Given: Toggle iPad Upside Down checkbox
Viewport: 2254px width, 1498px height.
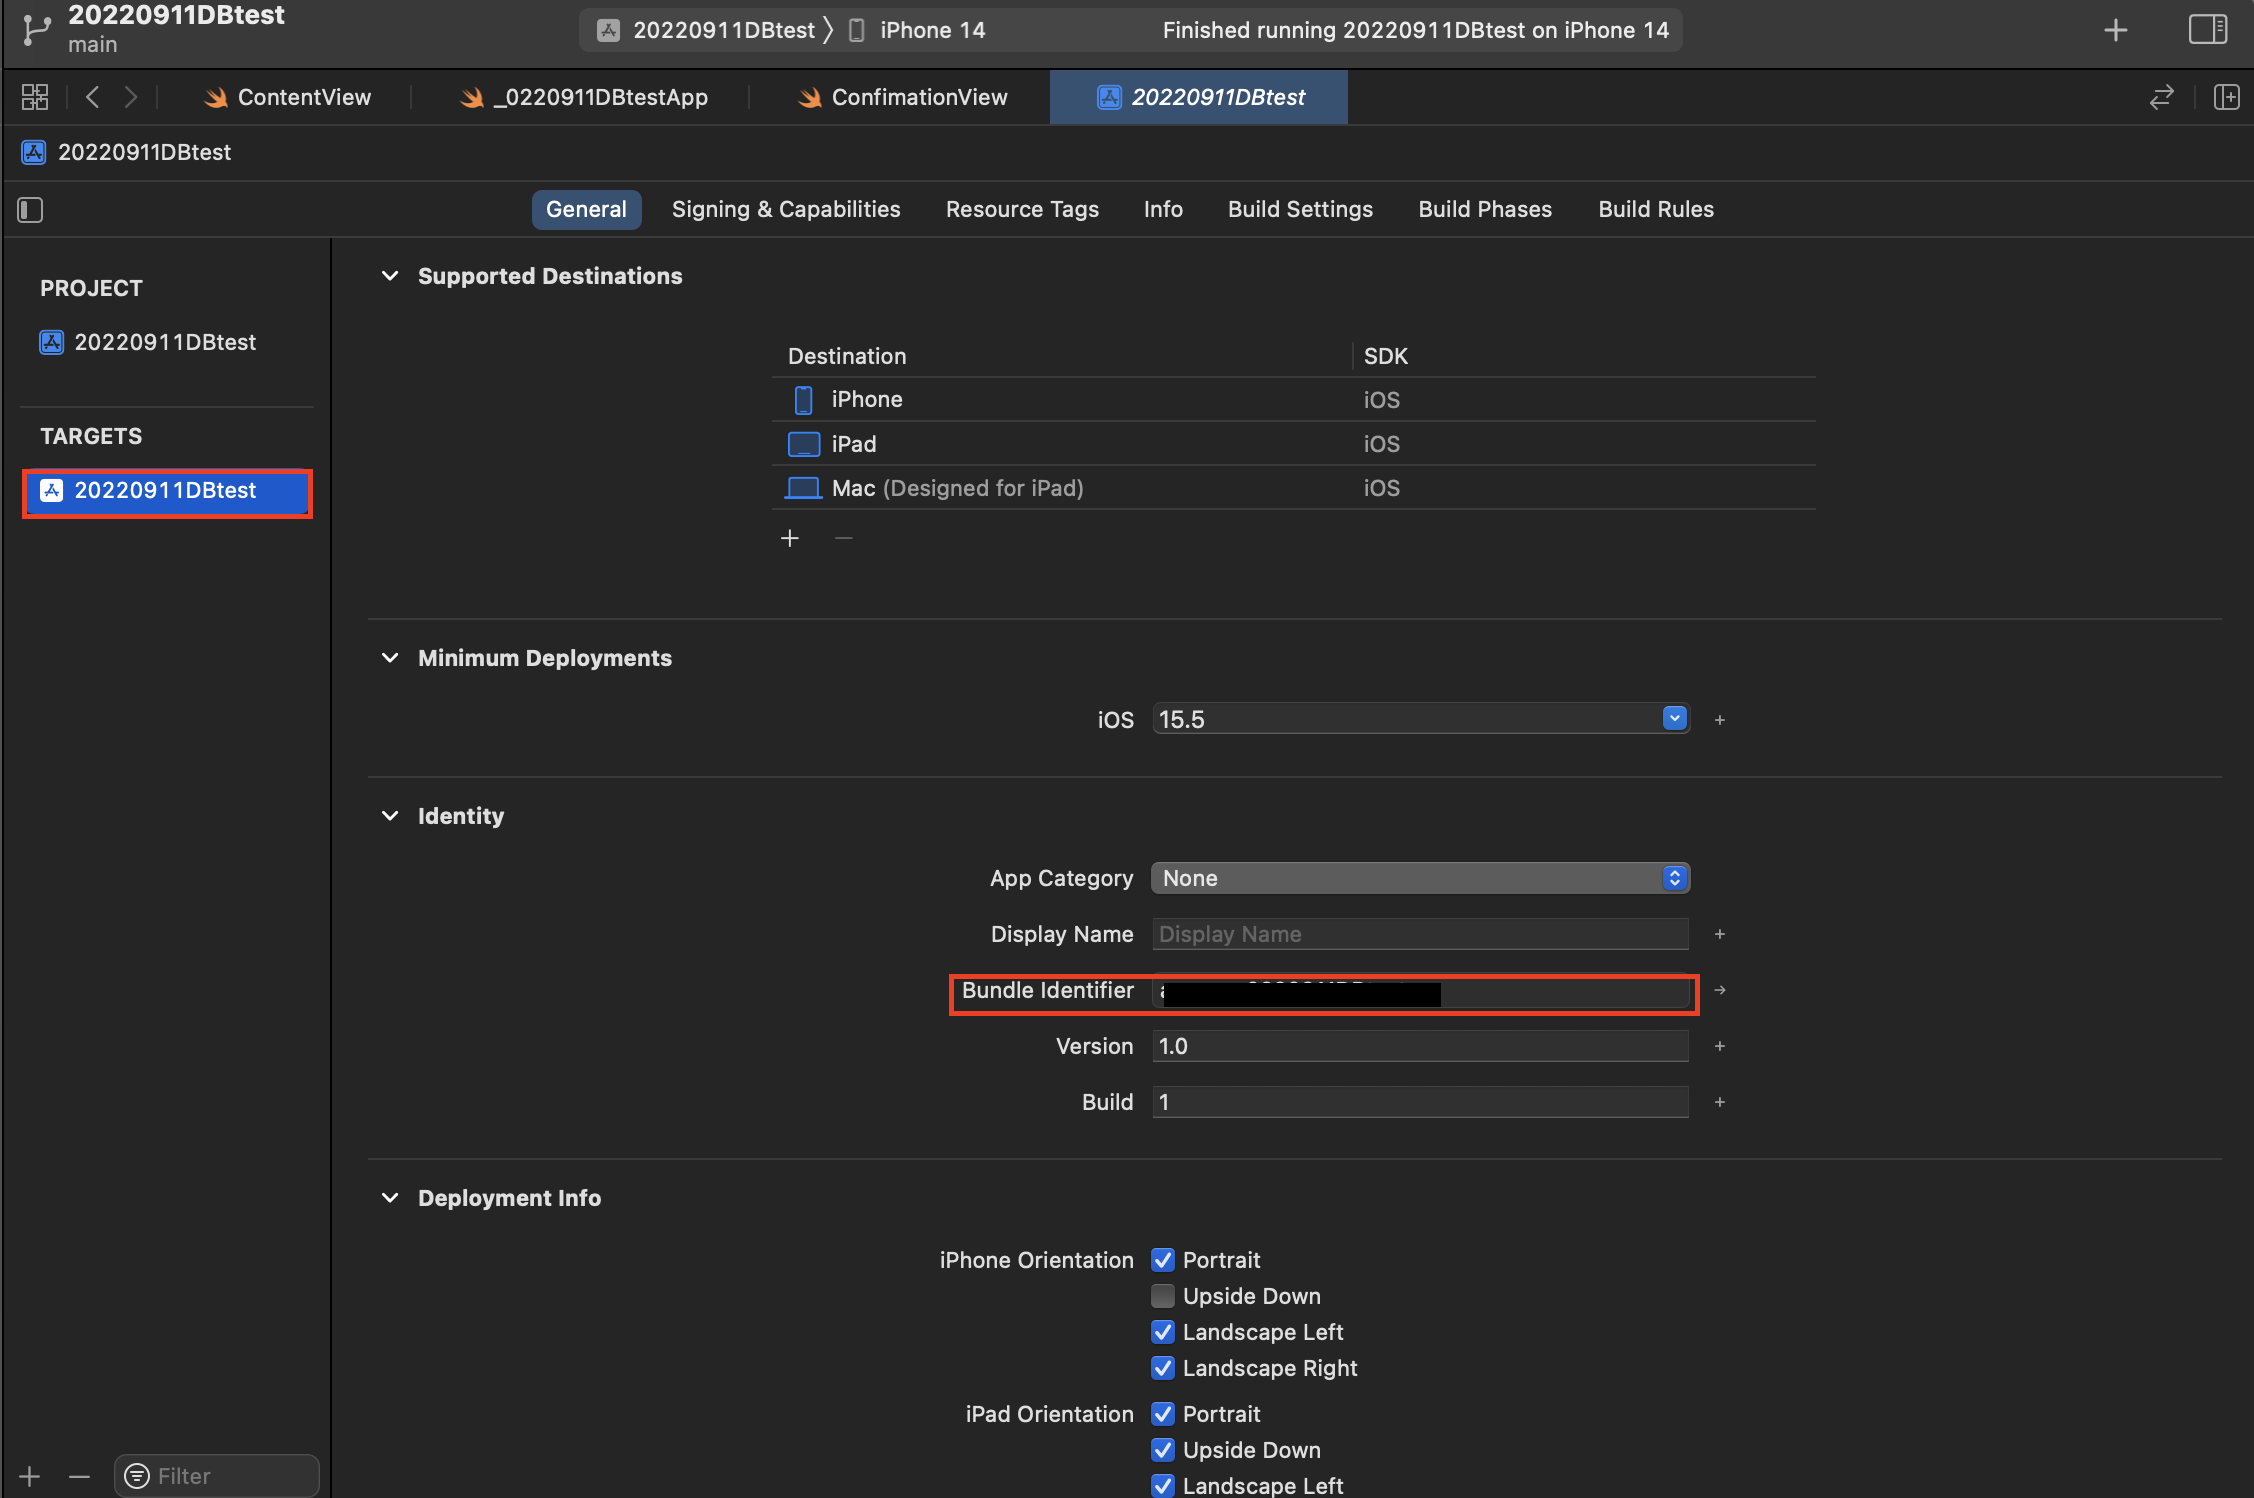Looking at the screenshot, I should coord(1162,1450).
